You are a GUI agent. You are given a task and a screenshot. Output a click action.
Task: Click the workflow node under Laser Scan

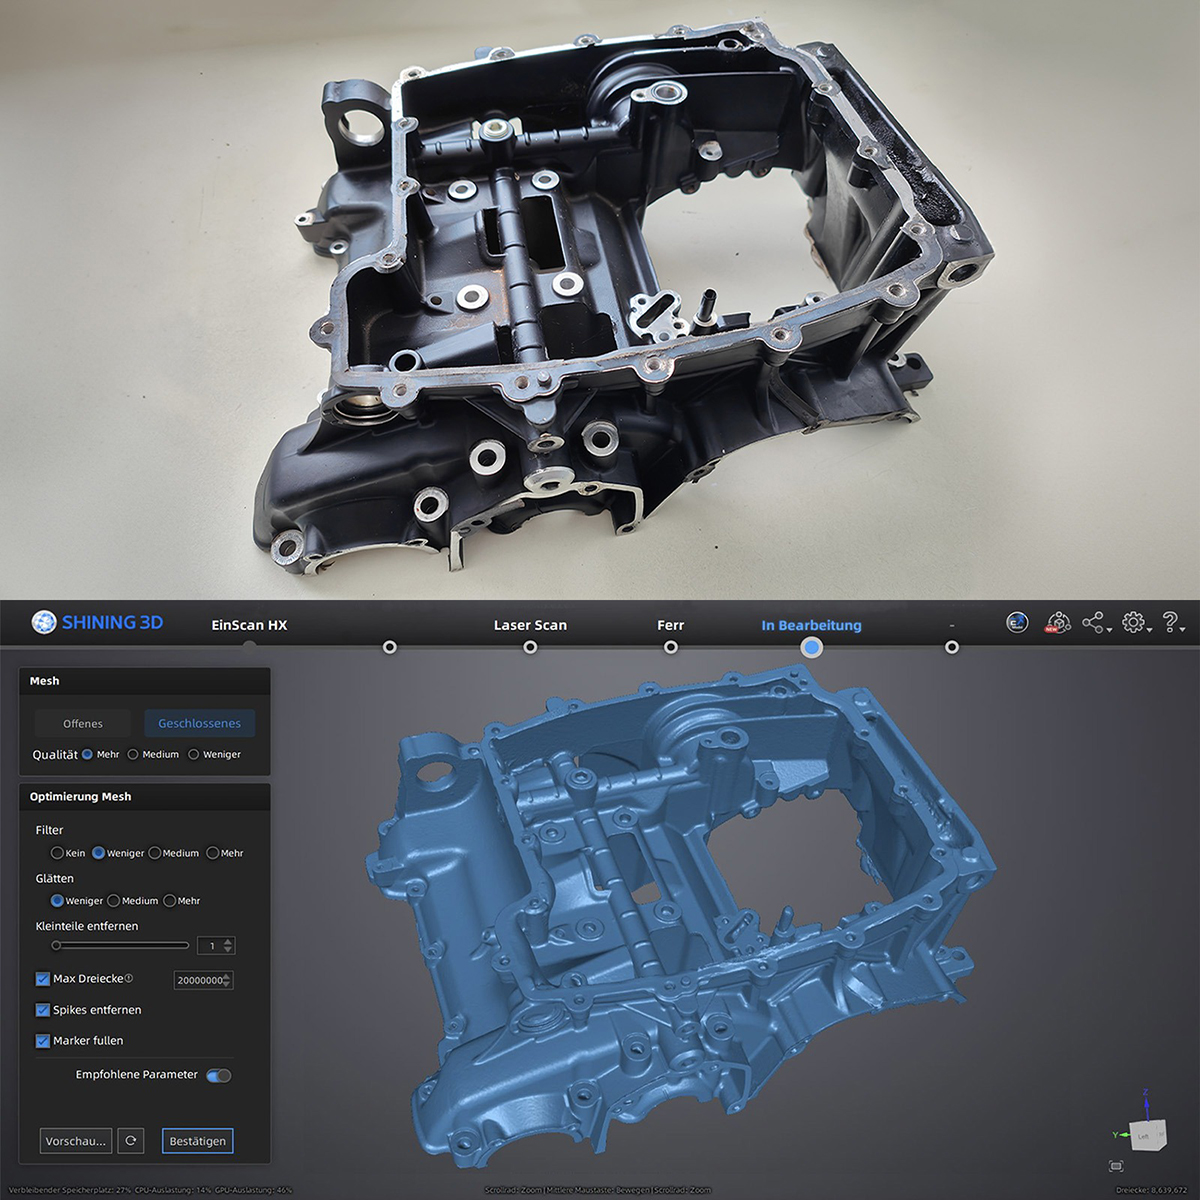coord(530,647)
